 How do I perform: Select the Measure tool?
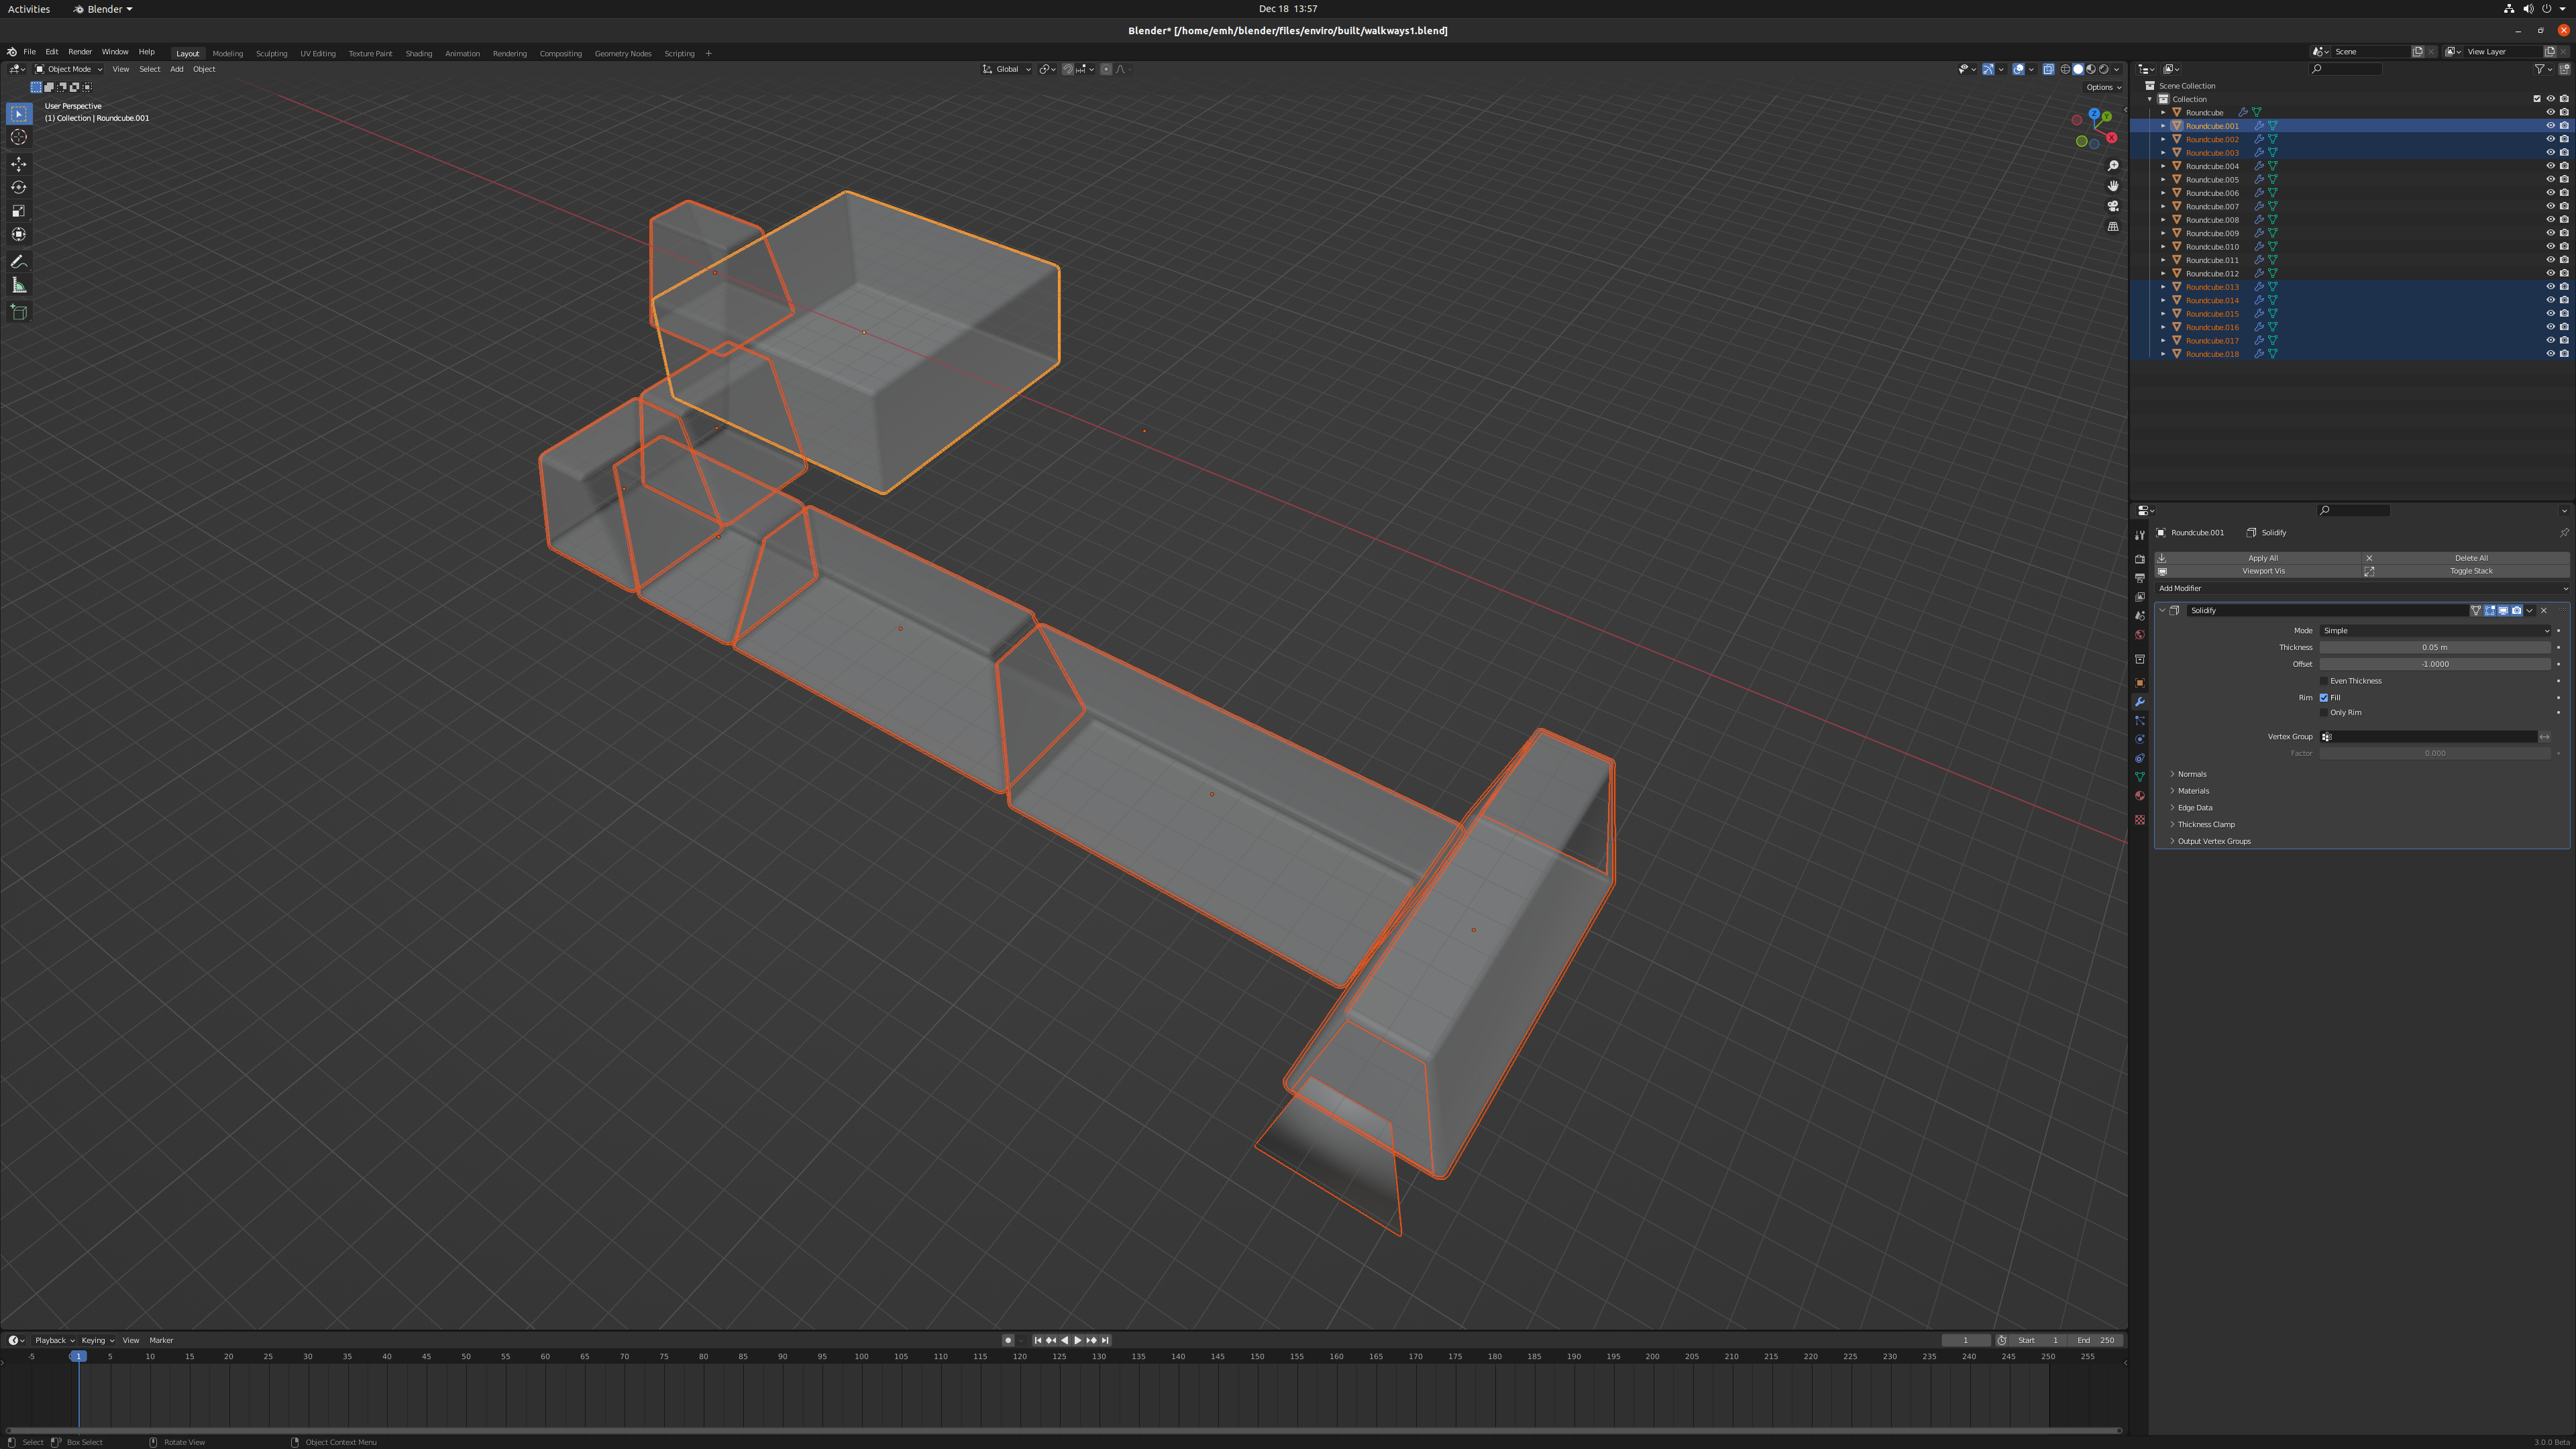(x=19, y=286)
